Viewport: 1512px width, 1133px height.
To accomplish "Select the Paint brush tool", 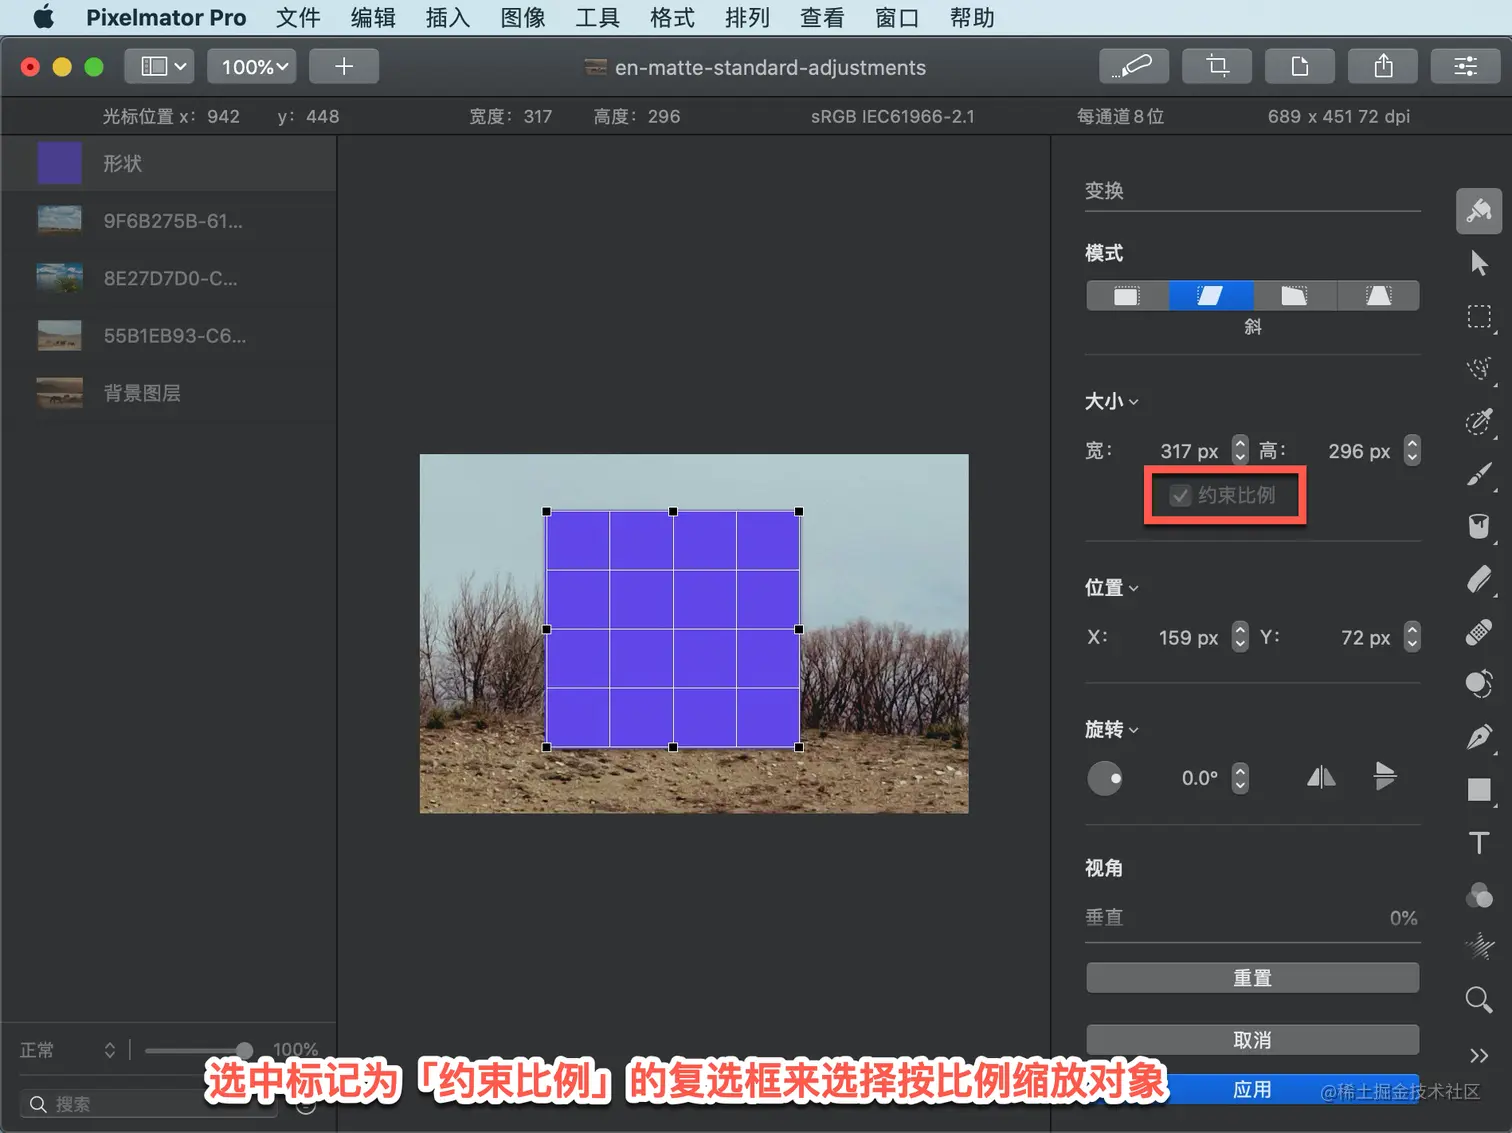I will (x=1479, y=474).
